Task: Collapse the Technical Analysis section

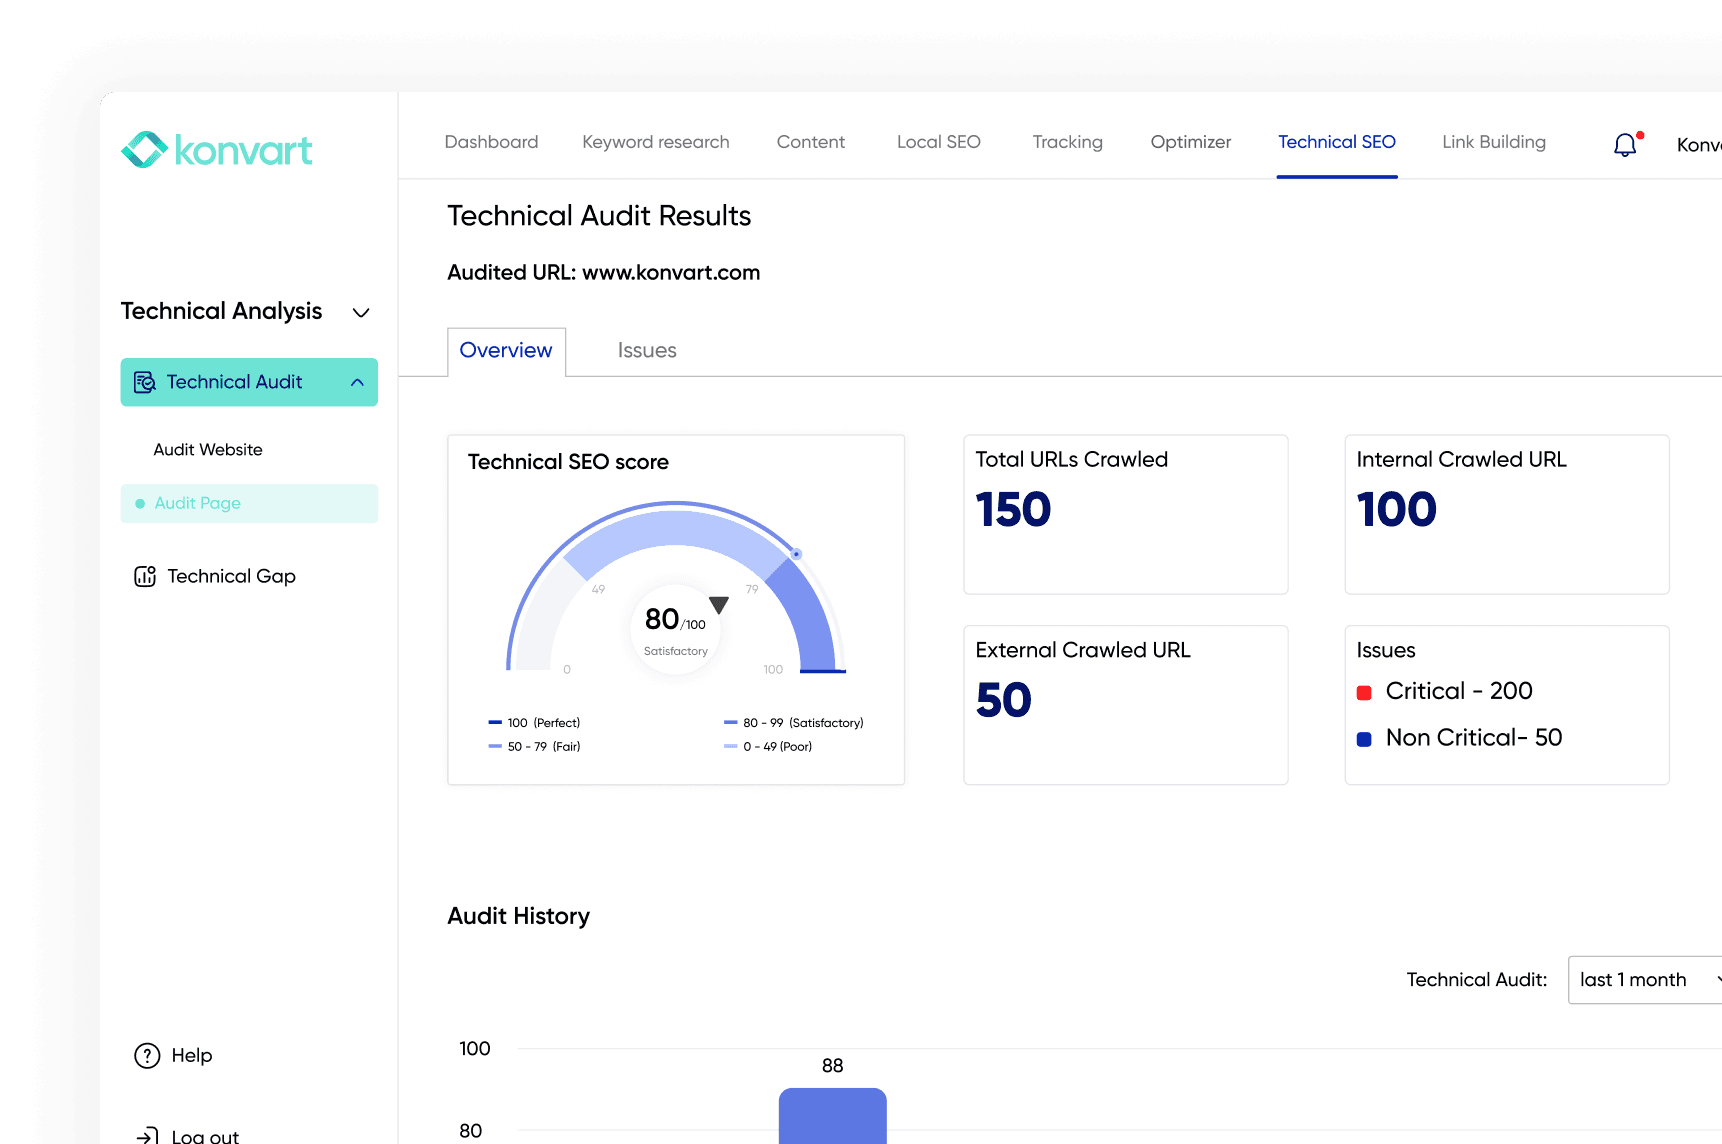Action: [361, 312]
